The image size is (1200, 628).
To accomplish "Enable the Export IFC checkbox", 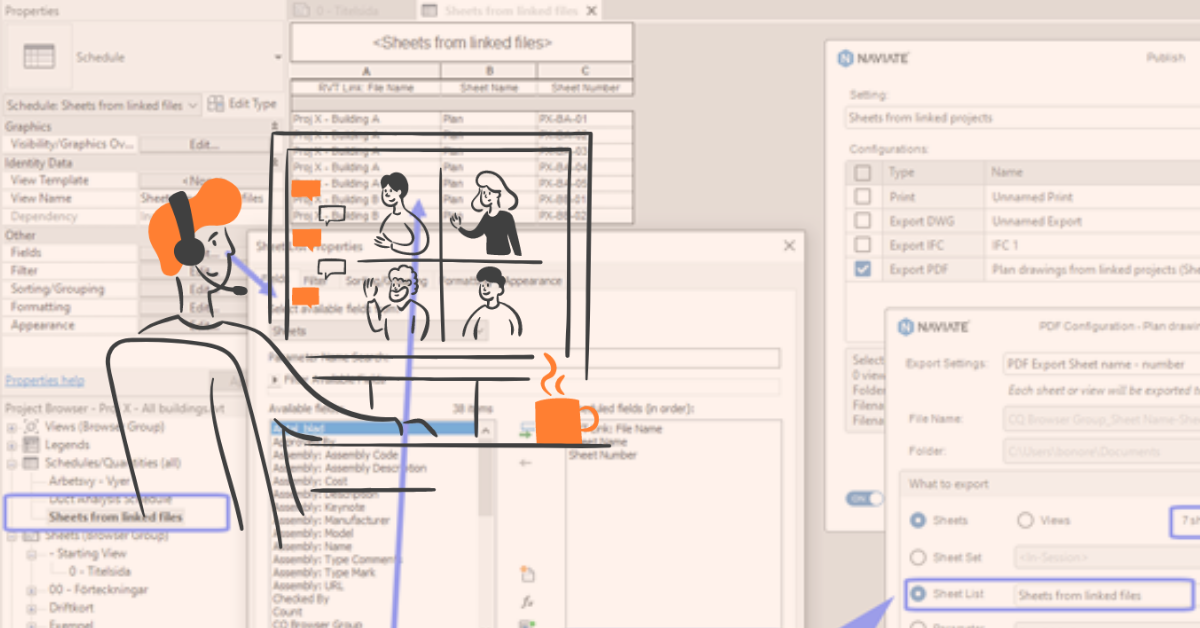I will [862, 245].
